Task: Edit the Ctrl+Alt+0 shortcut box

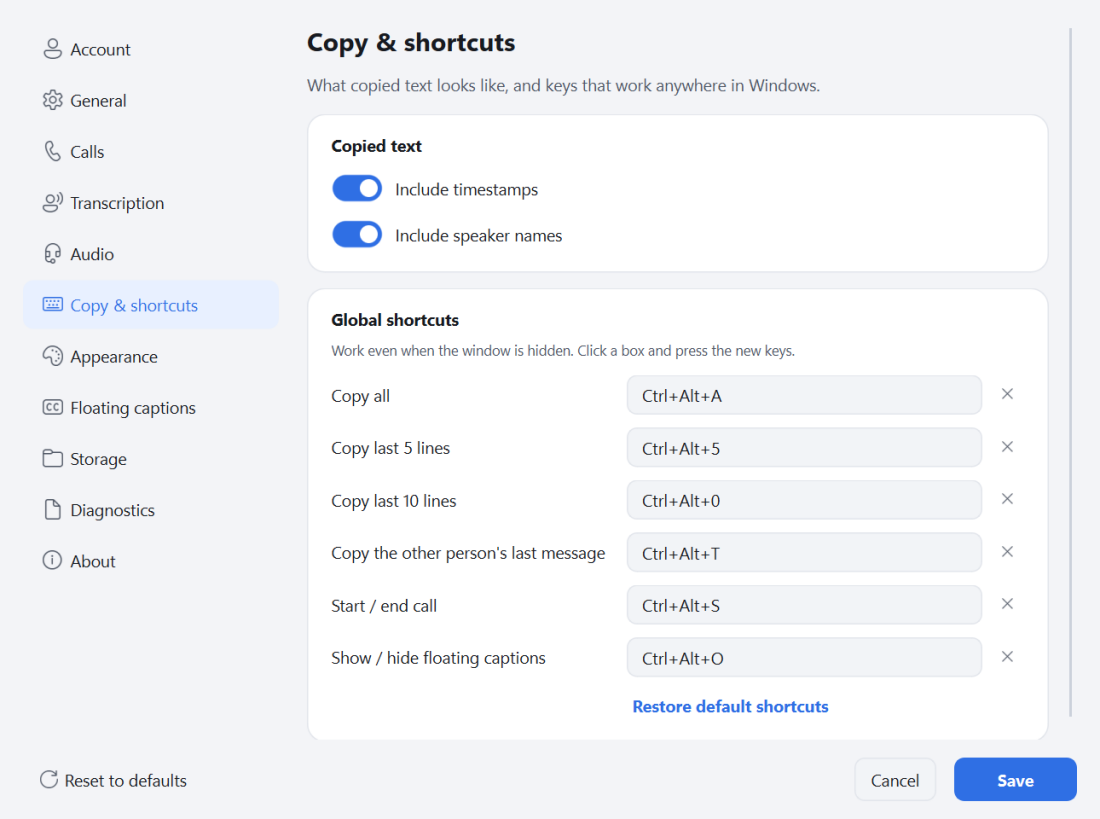Action: tap(804, 500)
